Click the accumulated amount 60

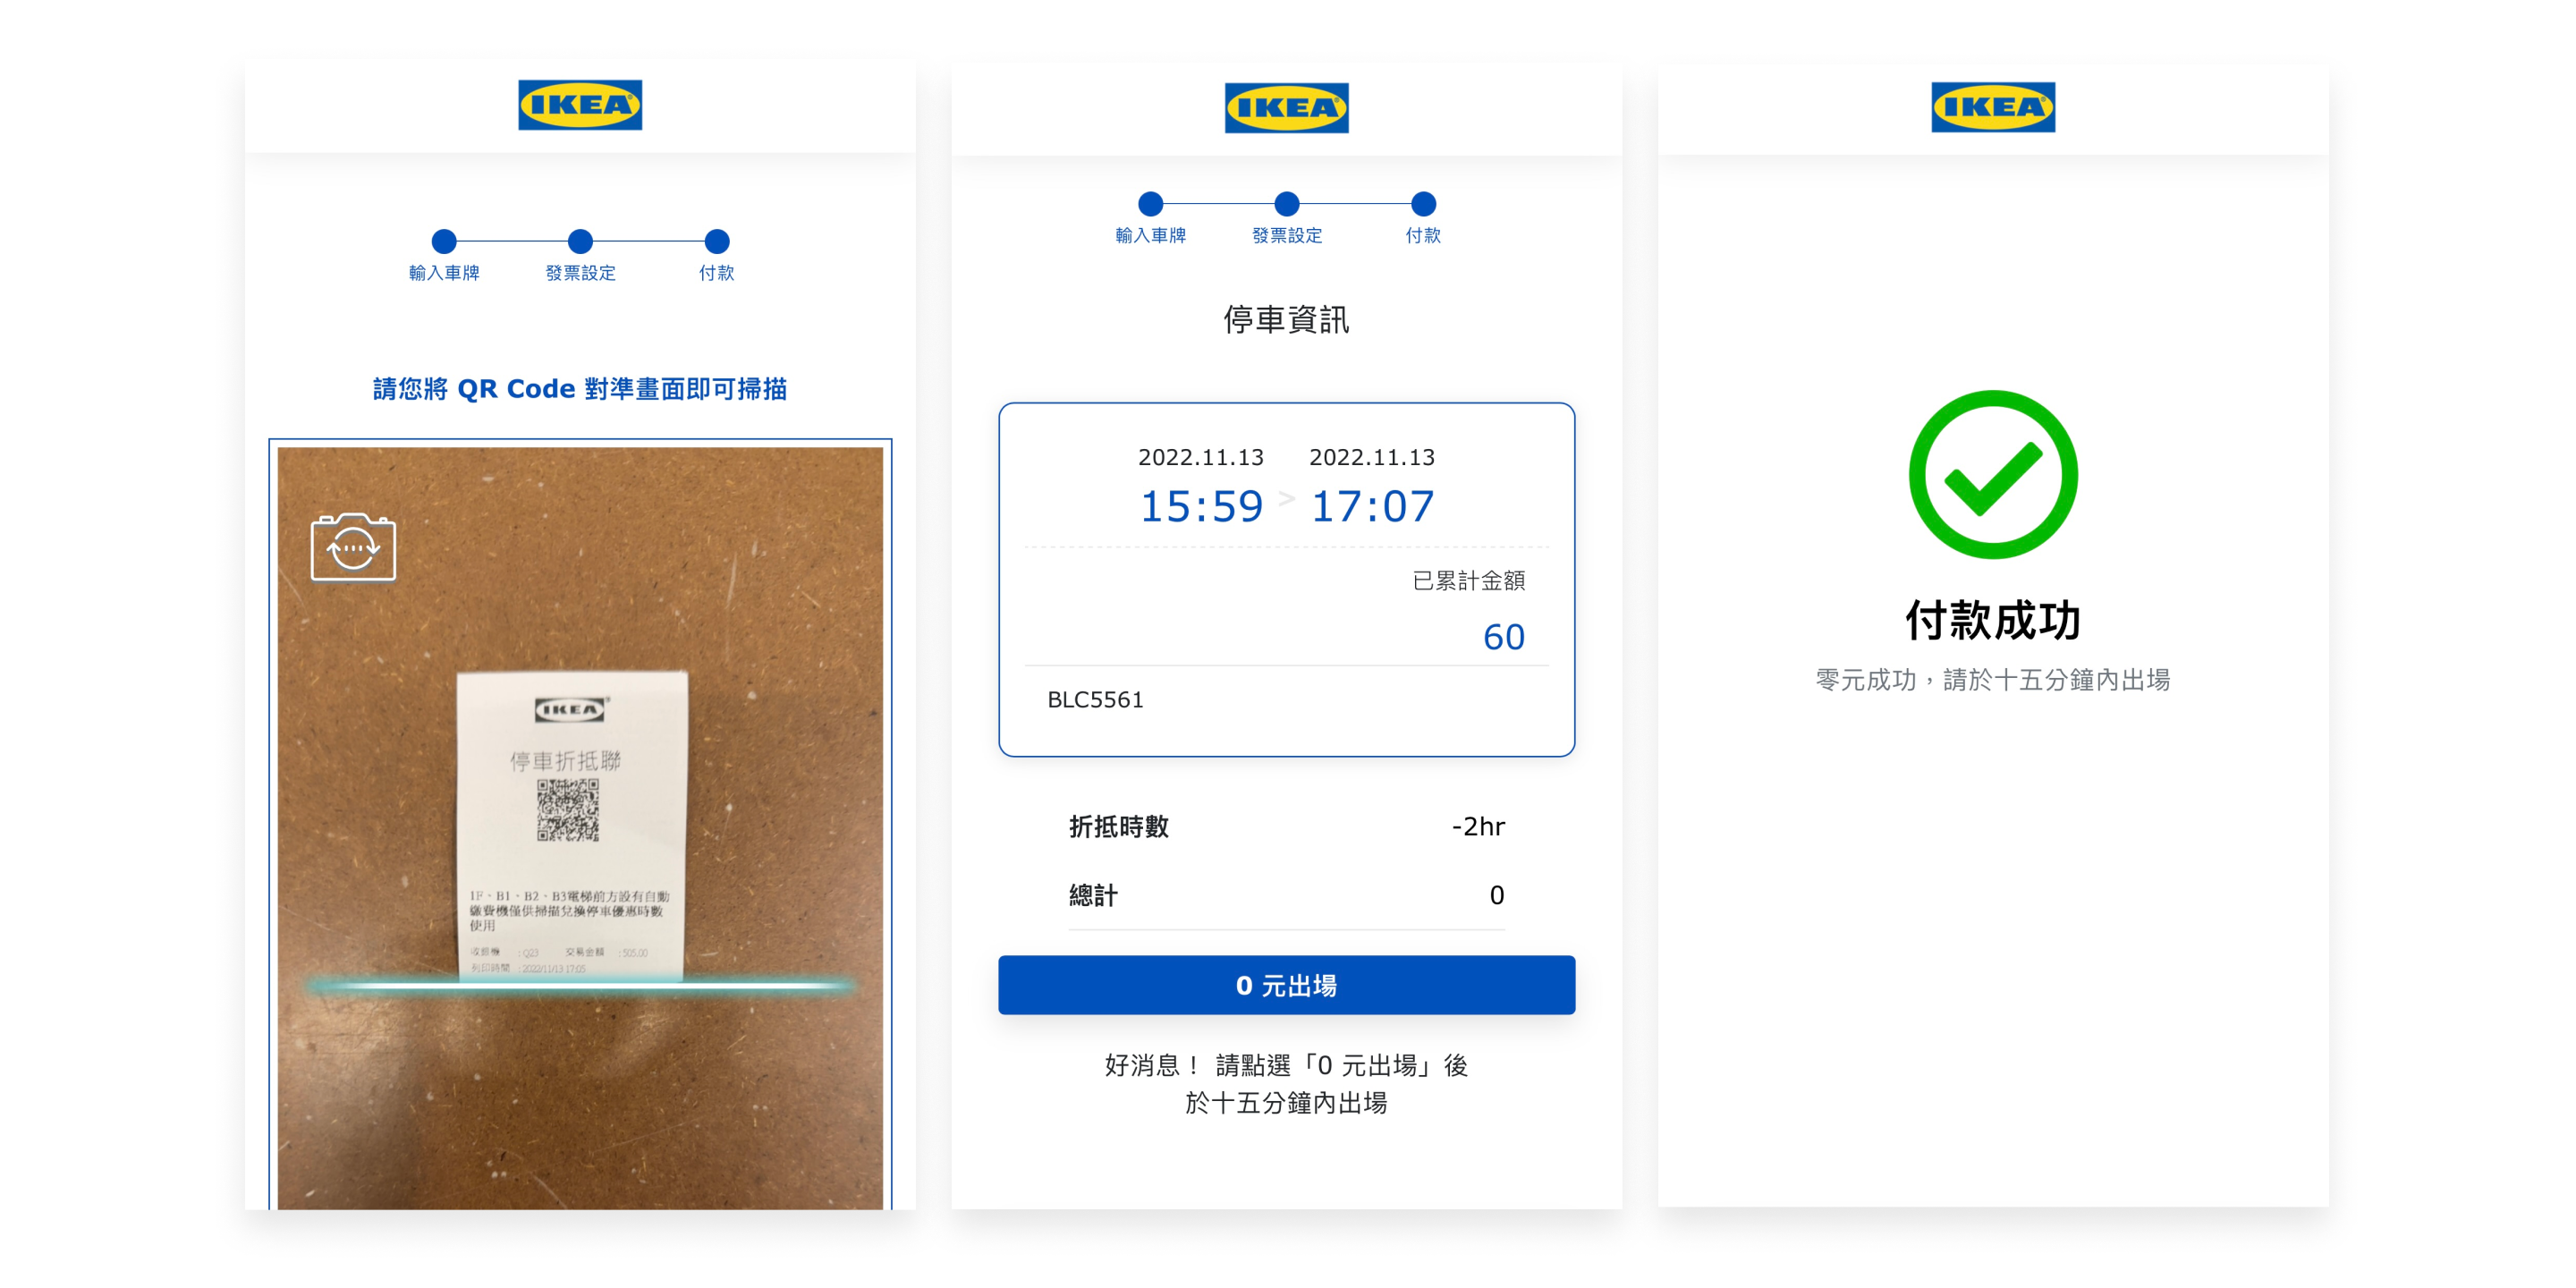(1503, 637)
